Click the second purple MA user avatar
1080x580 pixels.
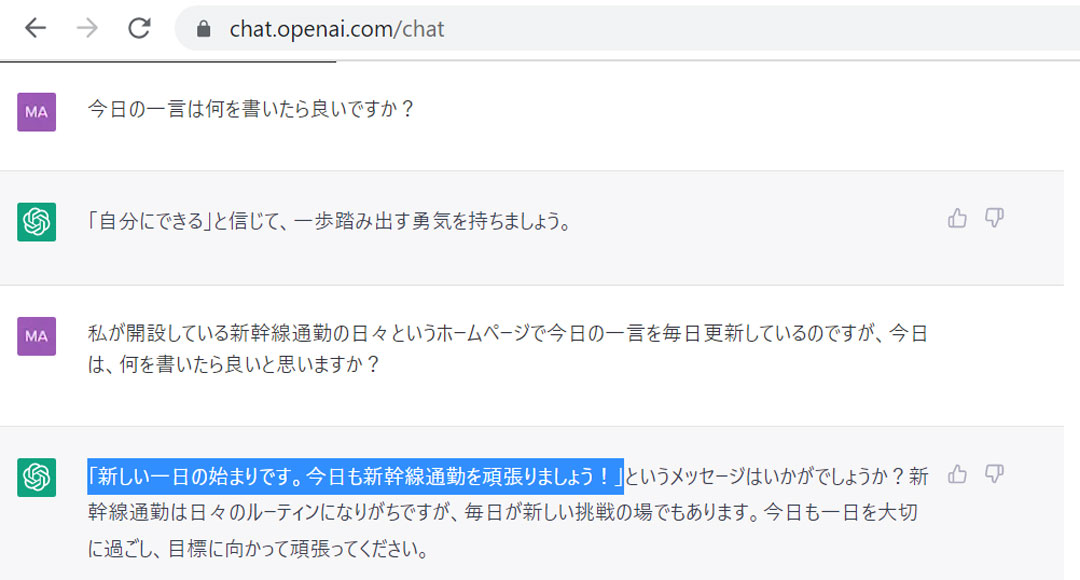coord(37,336)
